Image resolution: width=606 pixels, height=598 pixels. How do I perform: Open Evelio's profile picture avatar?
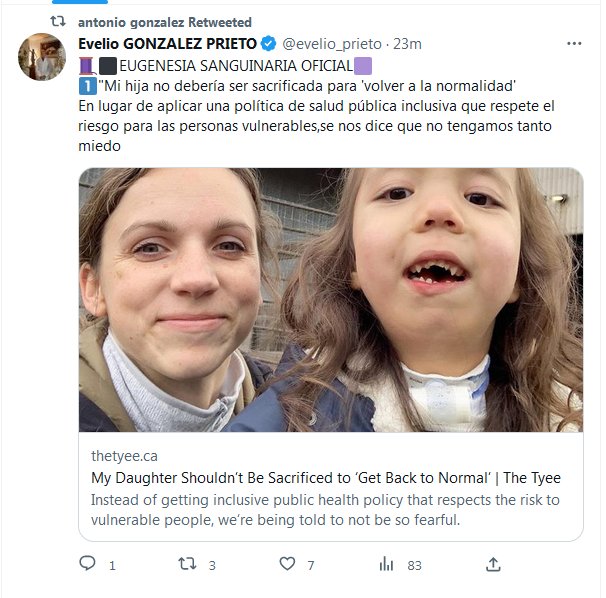point(43,56)
